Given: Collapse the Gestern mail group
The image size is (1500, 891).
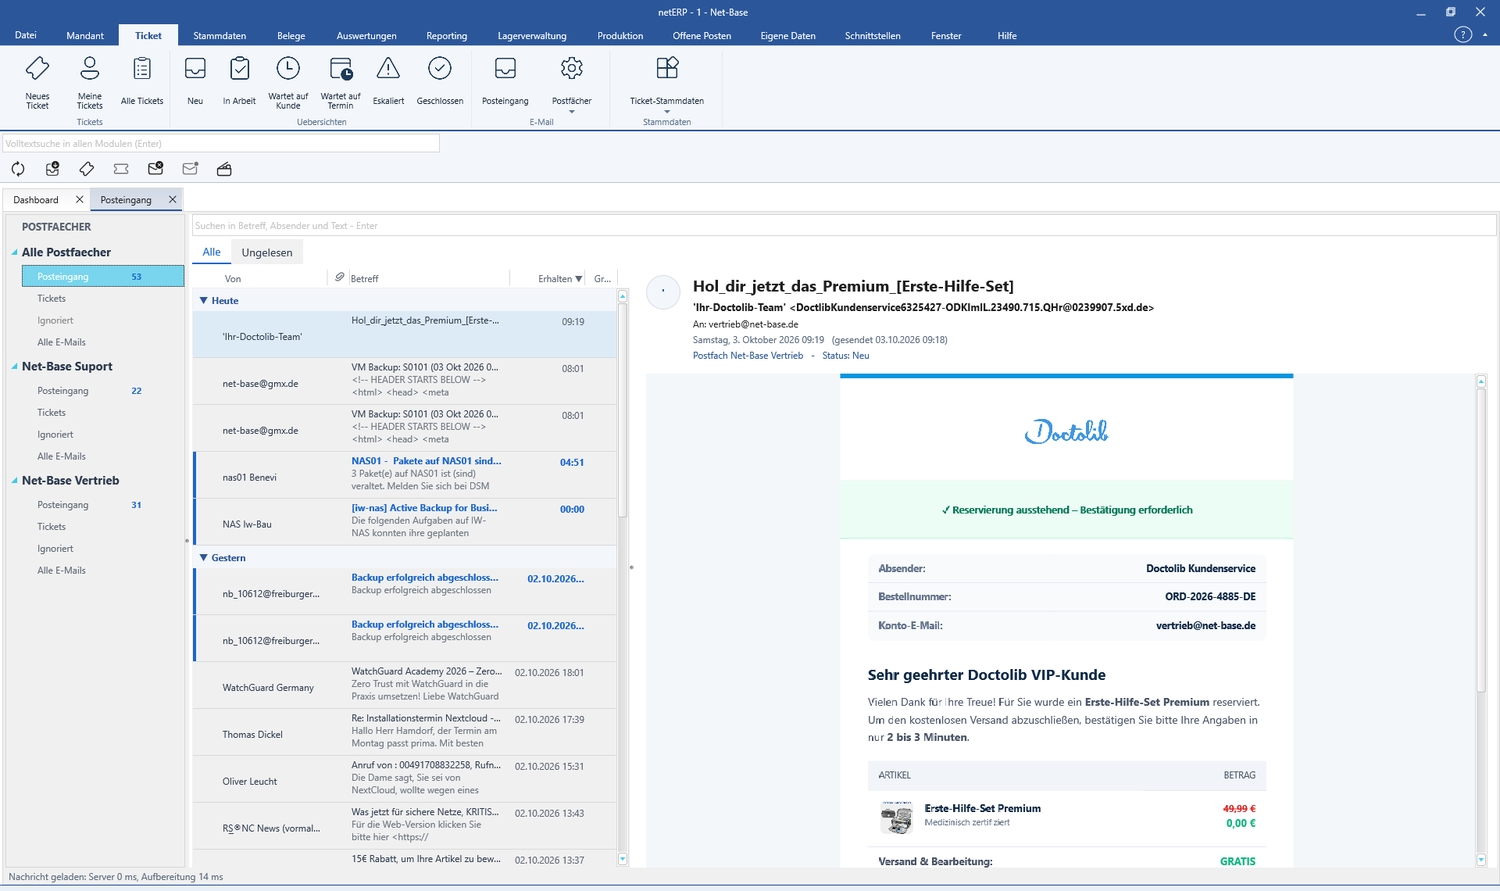Looking at the screenshot, I should 204,558.
